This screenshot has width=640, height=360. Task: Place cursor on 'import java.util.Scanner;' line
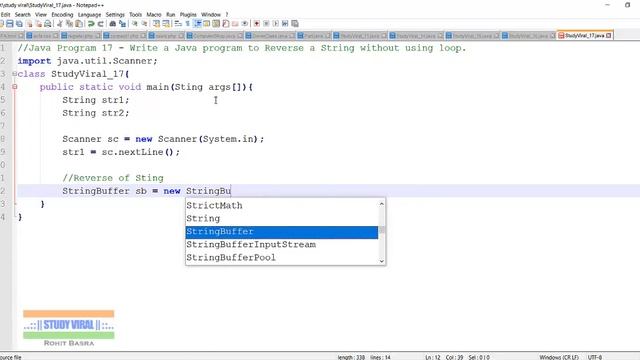click(87, 61)
